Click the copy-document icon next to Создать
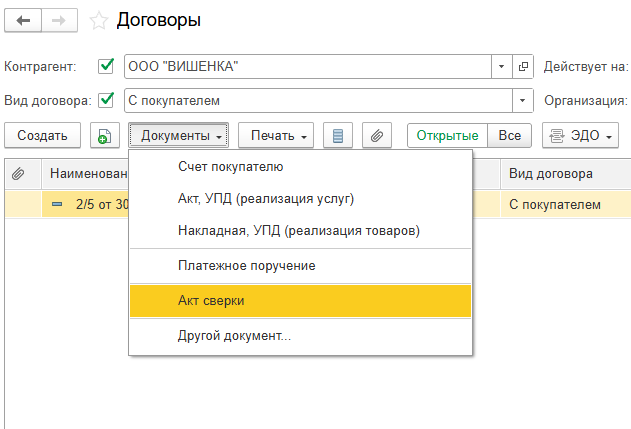The height and width of the screenshot is (429, 631). pos(105,136)
